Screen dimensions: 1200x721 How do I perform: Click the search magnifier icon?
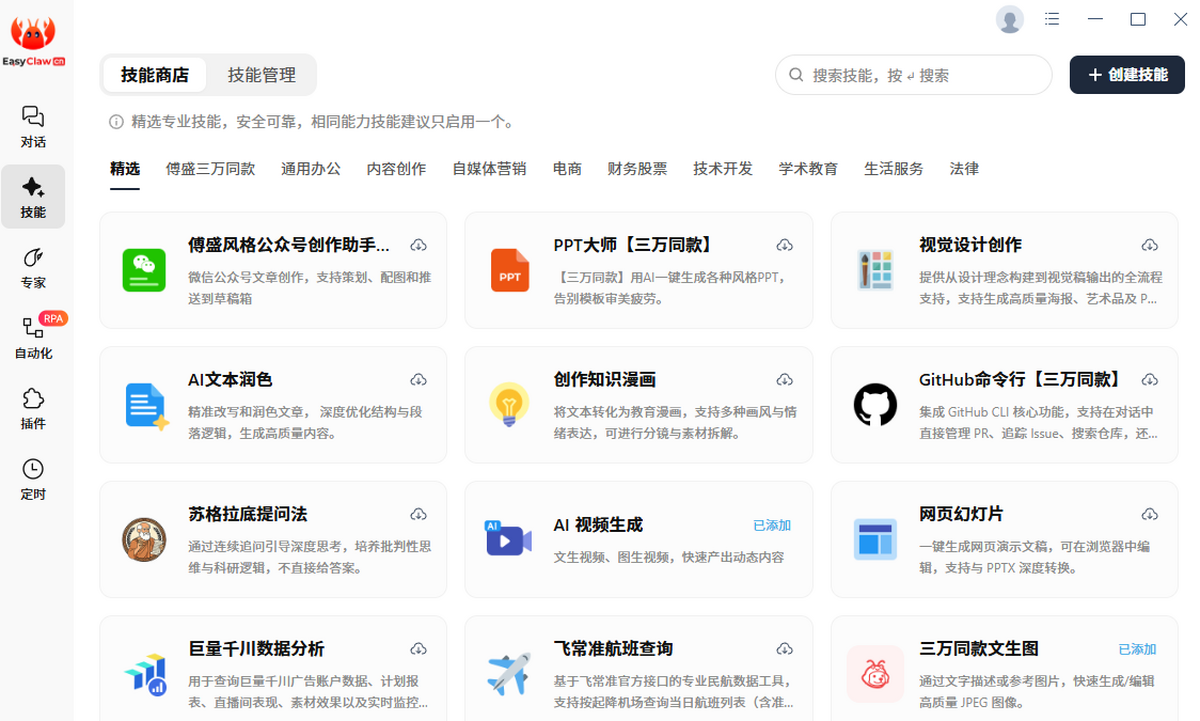[797, 75]
